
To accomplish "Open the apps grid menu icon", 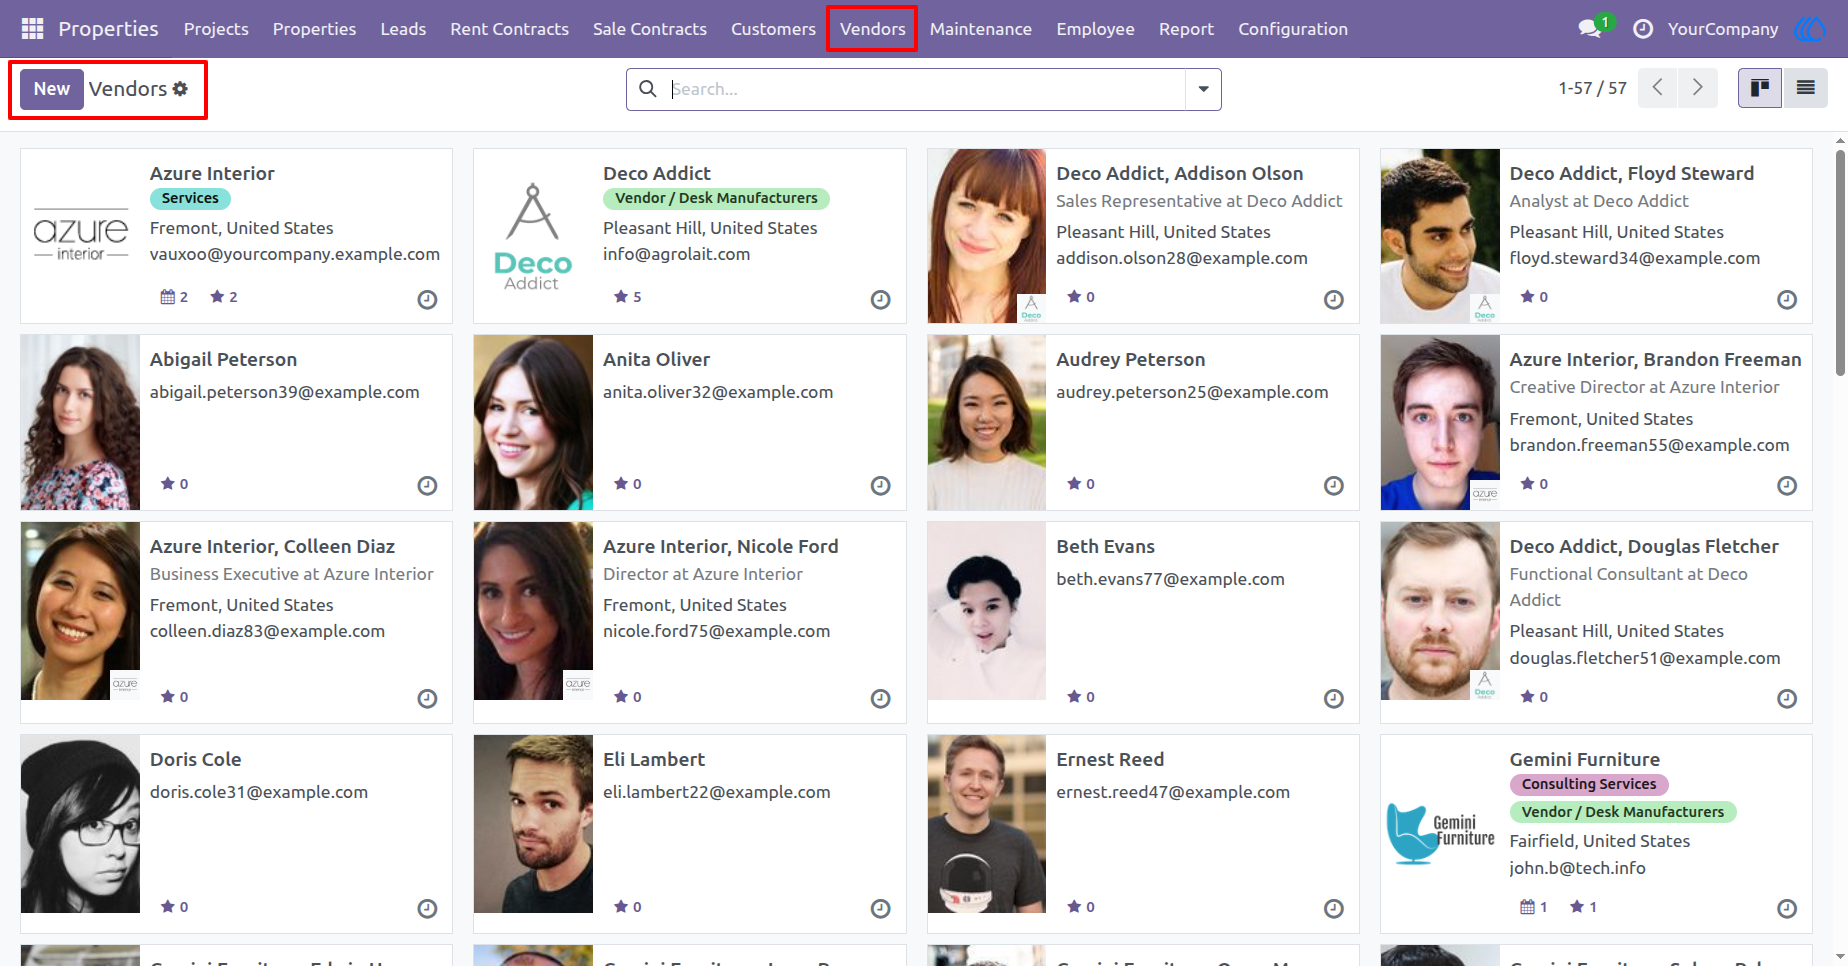I will click(x=32, y=29).
